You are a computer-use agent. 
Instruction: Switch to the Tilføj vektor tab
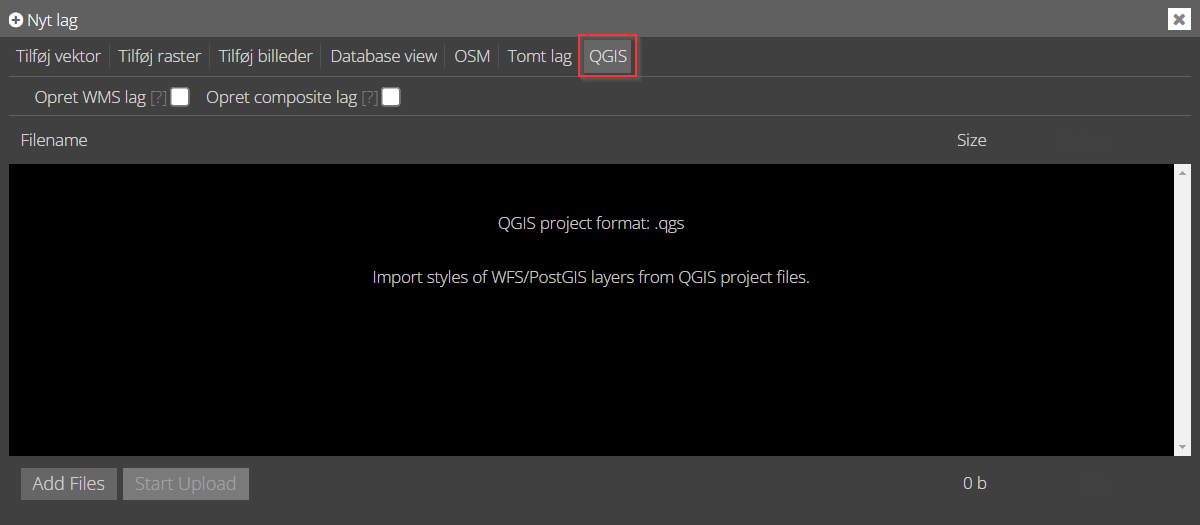tap(58, 56)
